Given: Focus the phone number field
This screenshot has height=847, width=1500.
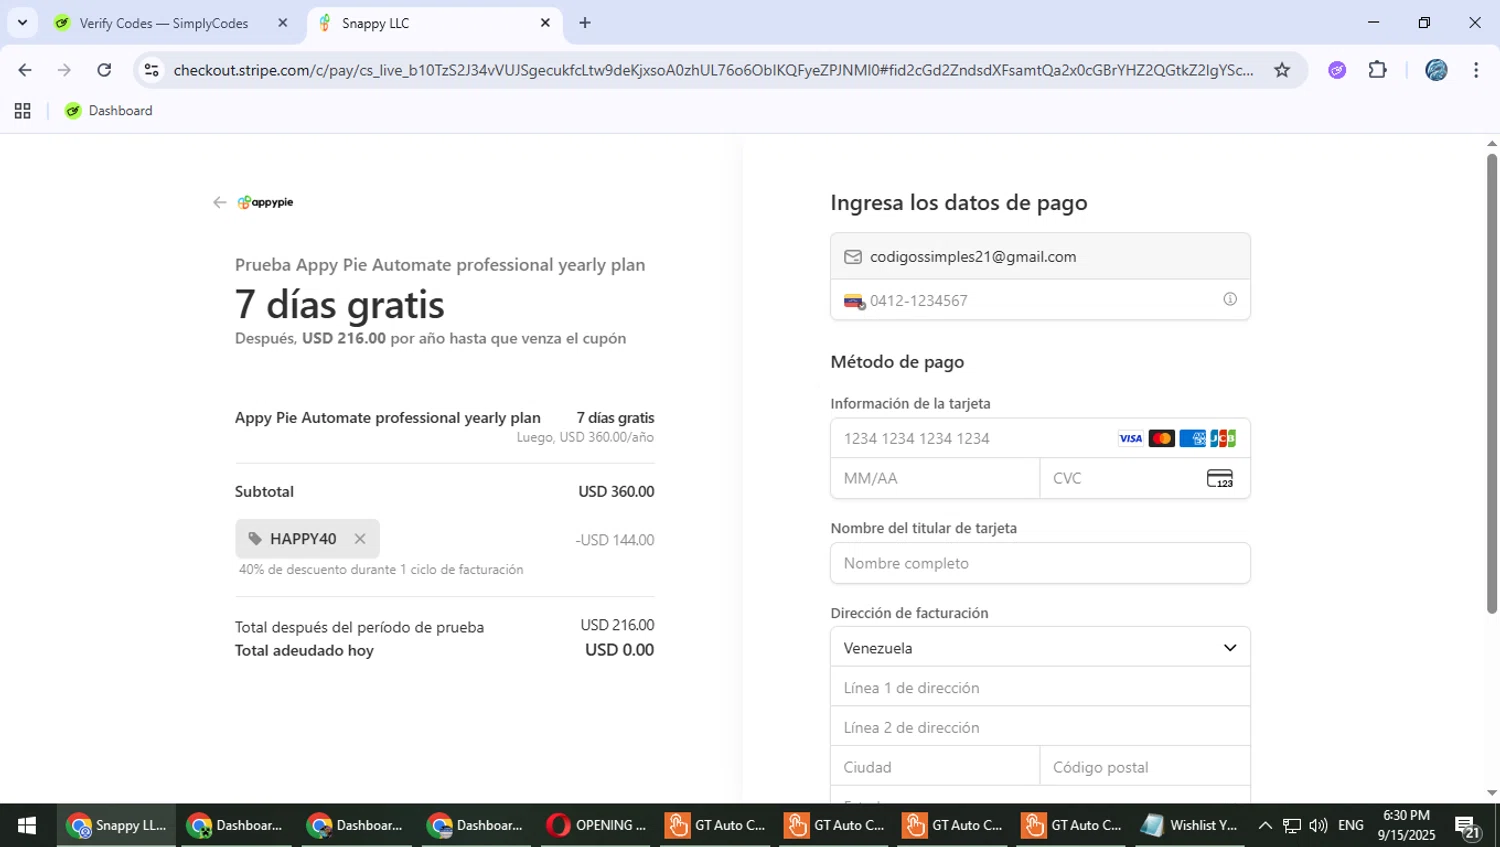Looking at the screenshot, I should point(1040,300).
